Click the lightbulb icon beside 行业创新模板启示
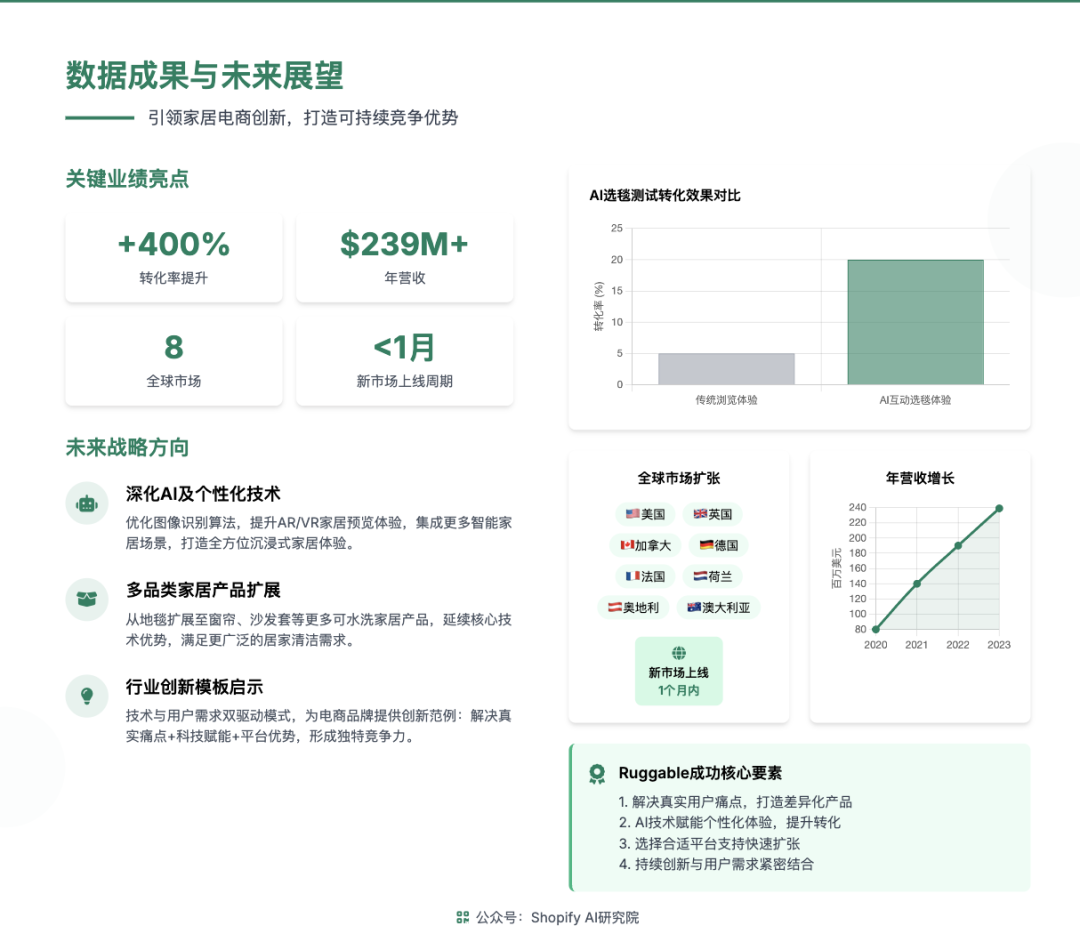This screenshot has width=1080, height=950. tap(87, 696)
